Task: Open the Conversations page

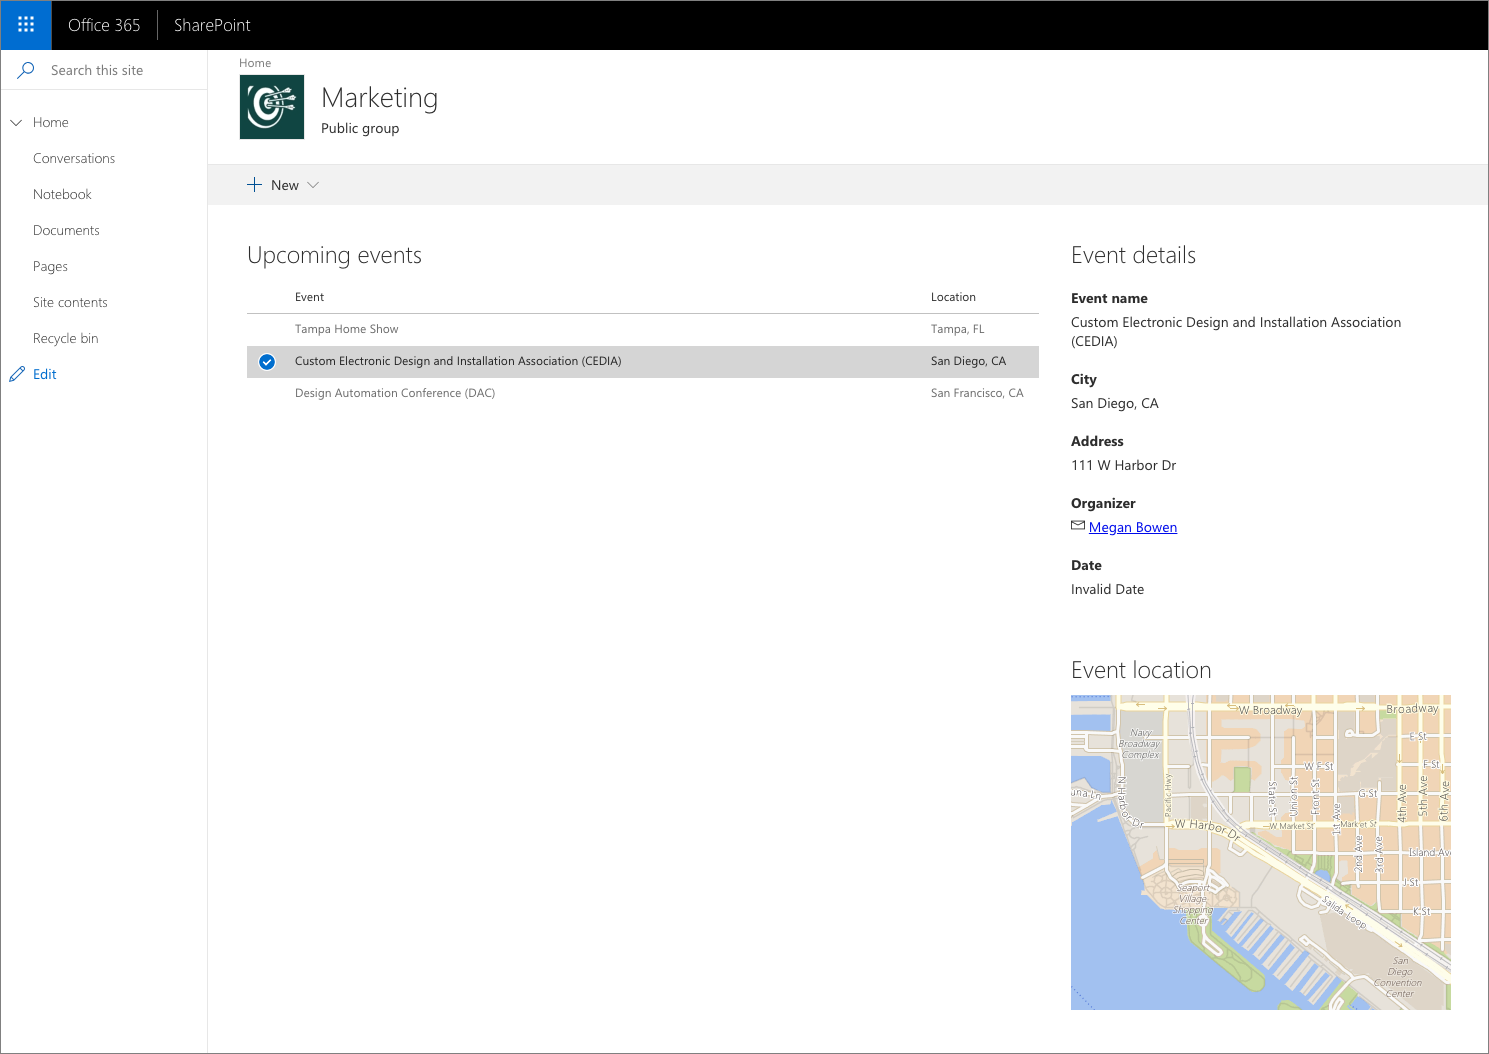Action: 74,158
